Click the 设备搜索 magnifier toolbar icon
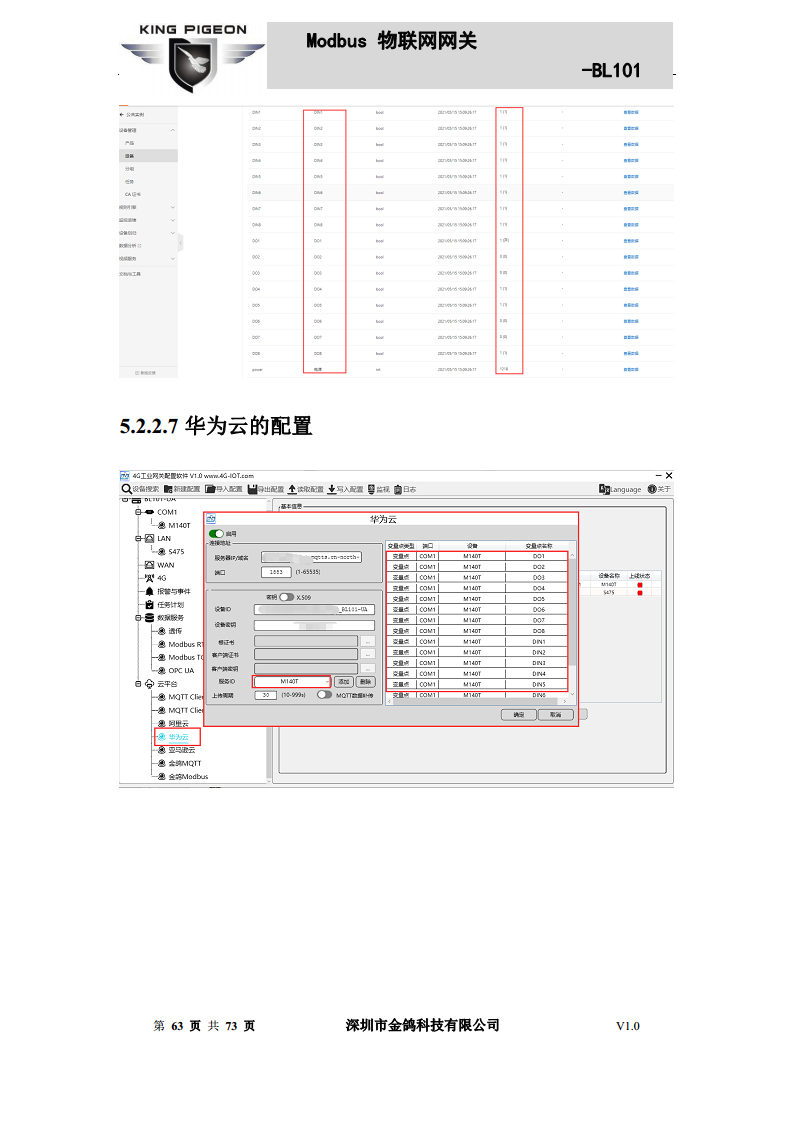Screen dimensions: 793x1122 point(127,489)
